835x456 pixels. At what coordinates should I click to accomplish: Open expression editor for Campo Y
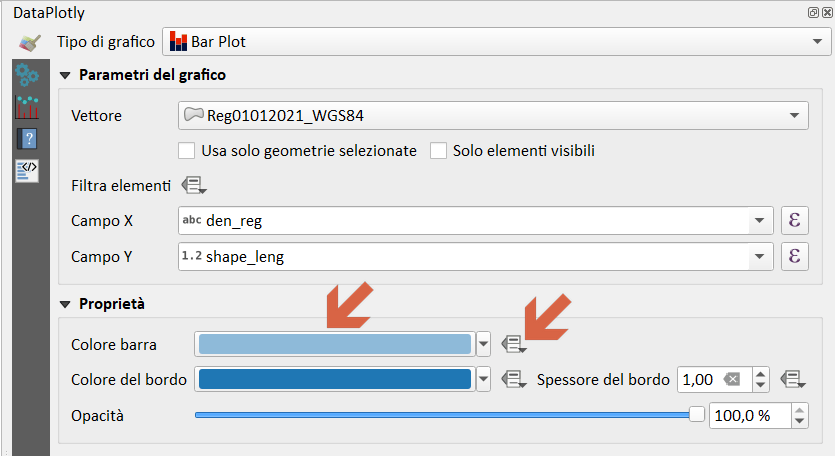(x=793, y=256)
